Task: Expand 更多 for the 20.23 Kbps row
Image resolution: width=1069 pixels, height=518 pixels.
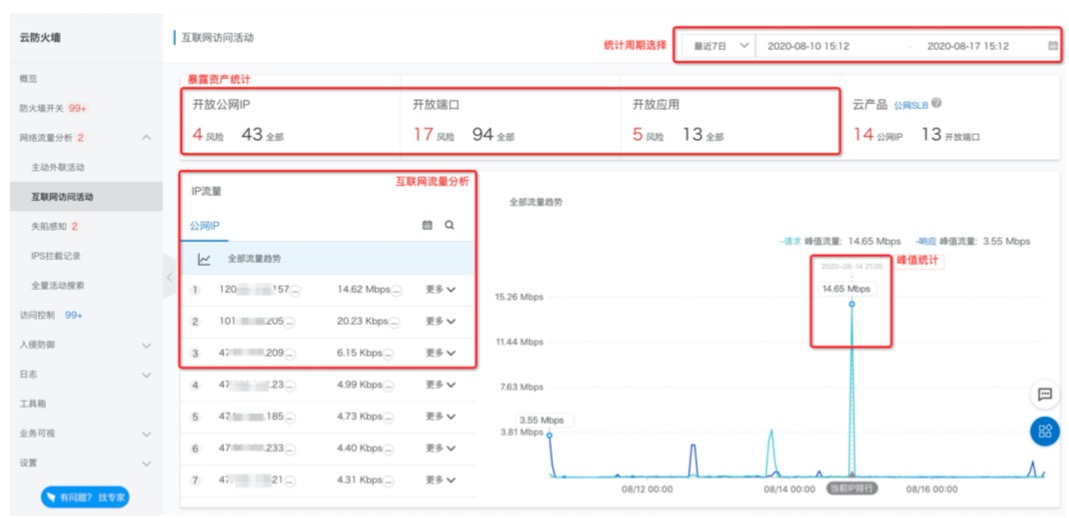Action: point(440,321)
